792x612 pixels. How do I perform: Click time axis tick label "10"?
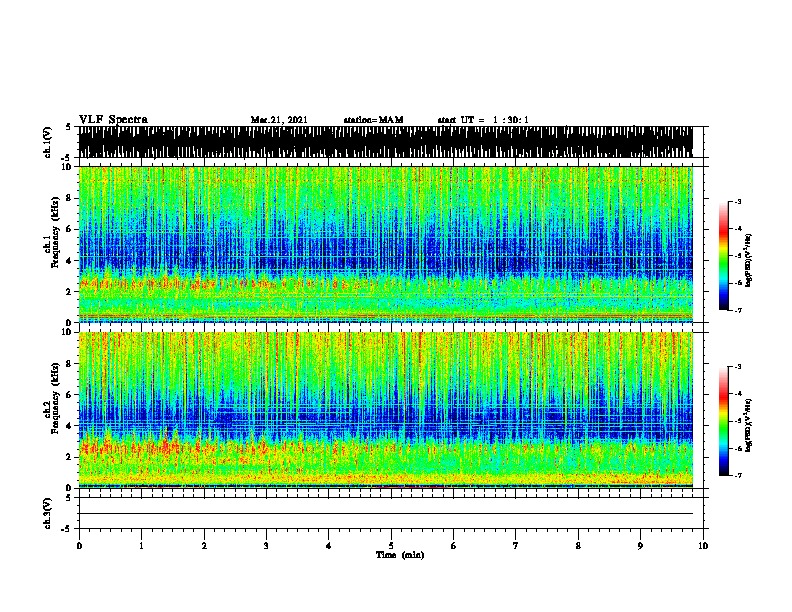tap(703, 546)
